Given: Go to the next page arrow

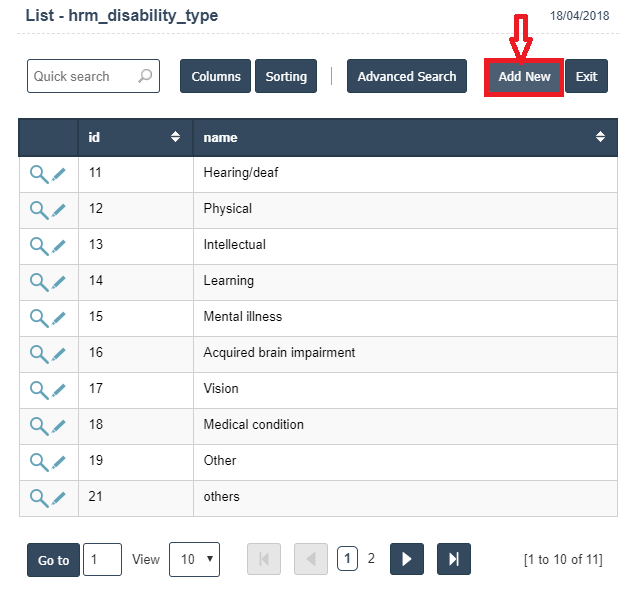Looking at the screenshot, I should [406, 559].
